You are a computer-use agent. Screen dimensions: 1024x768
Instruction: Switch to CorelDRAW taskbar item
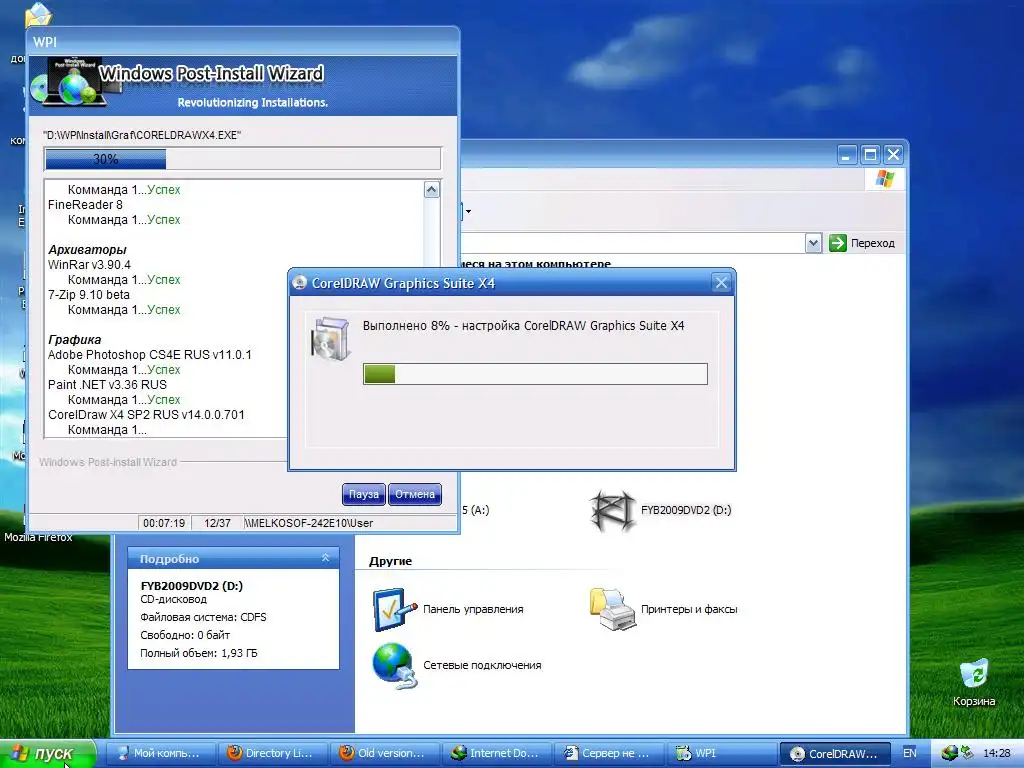coord(835,754)
